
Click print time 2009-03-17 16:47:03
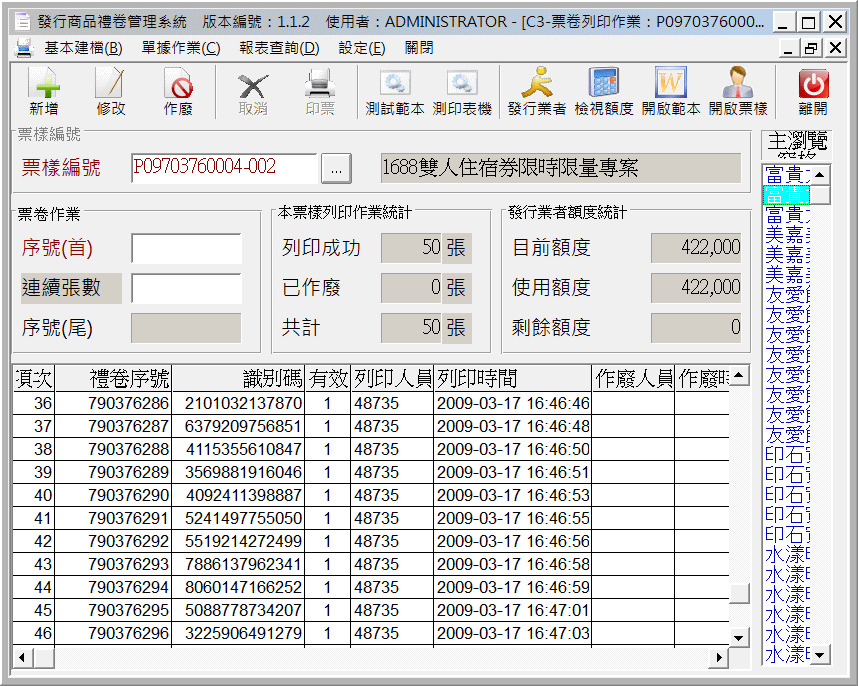pos(513,633)
